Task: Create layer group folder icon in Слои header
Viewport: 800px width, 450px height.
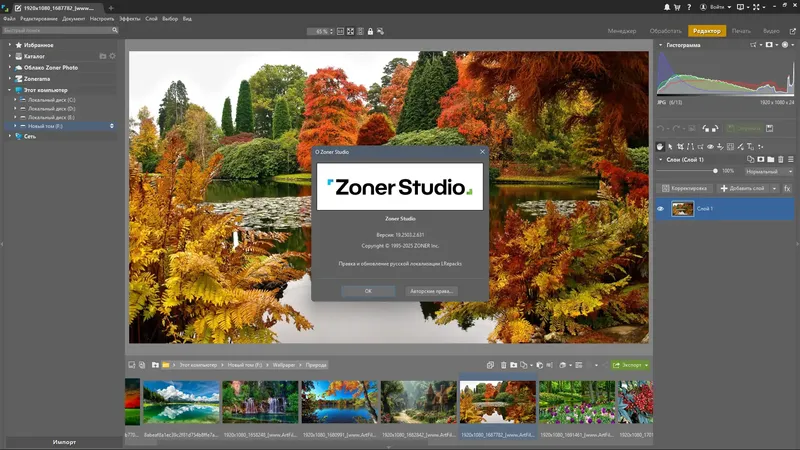Action: click(770, 160)
